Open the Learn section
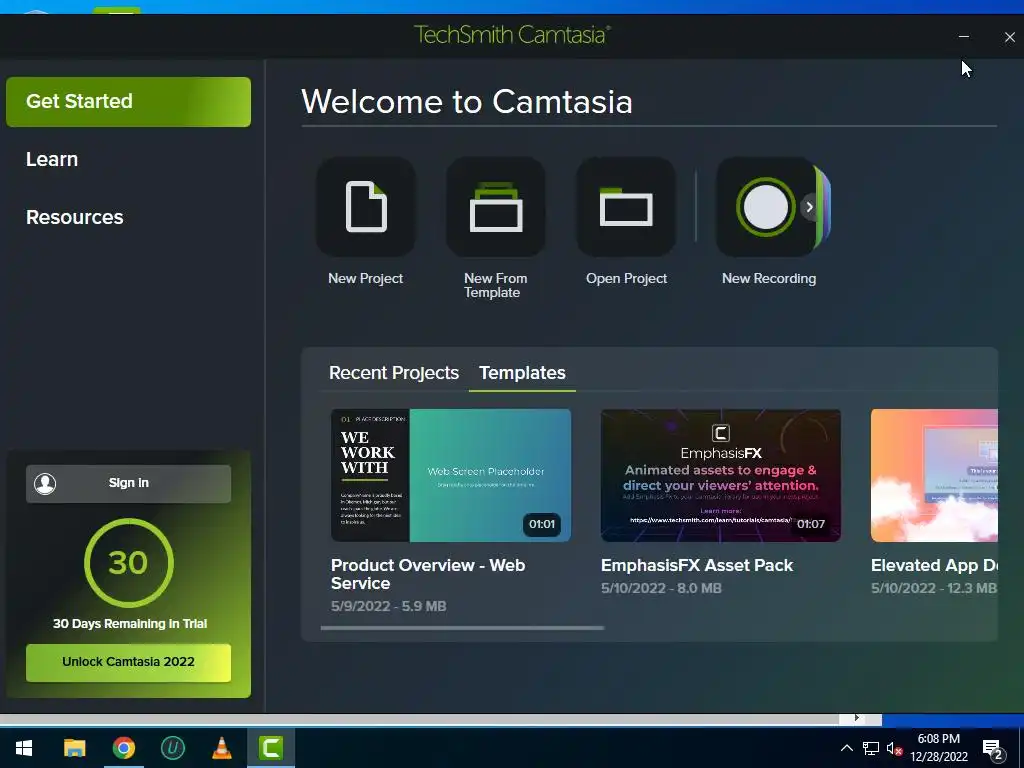The width and height of the screenshot is (1024, 768). point(52,159)
